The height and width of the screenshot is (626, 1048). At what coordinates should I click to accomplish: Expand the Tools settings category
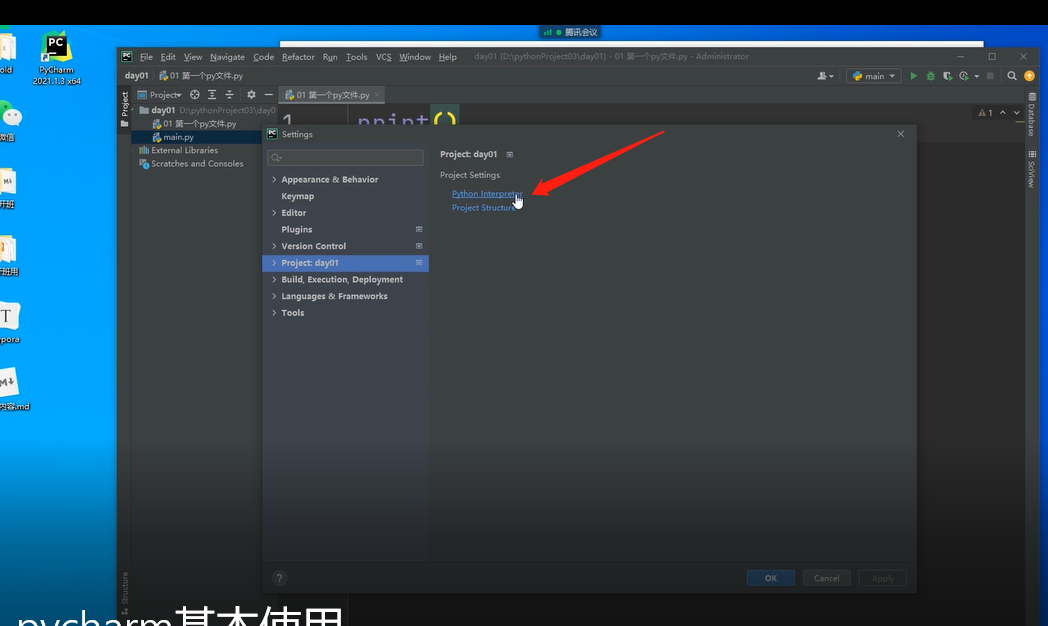[x=274, y=313]
